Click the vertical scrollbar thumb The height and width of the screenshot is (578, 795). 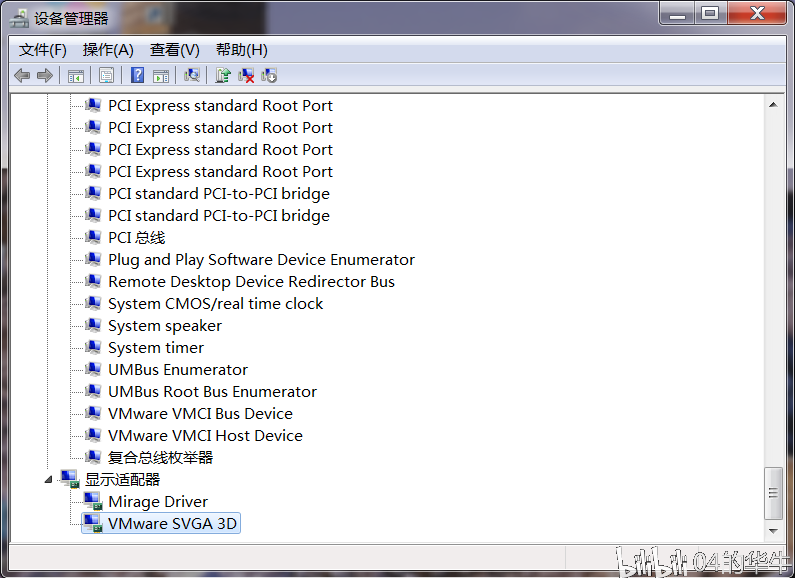pyautogui.click(x=773, y=493)
